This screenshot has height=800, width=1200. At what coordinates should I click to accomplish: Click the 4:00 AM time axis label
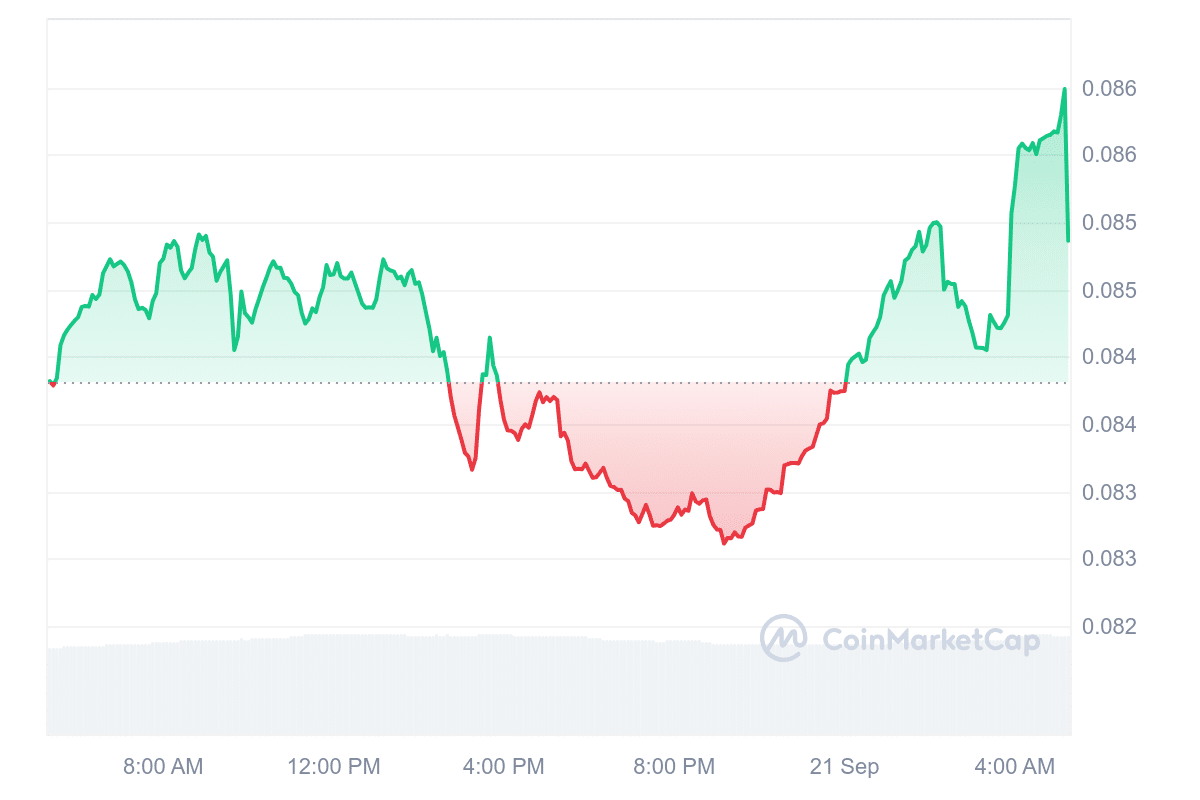pyautogui.click(x=1015, y=767)
